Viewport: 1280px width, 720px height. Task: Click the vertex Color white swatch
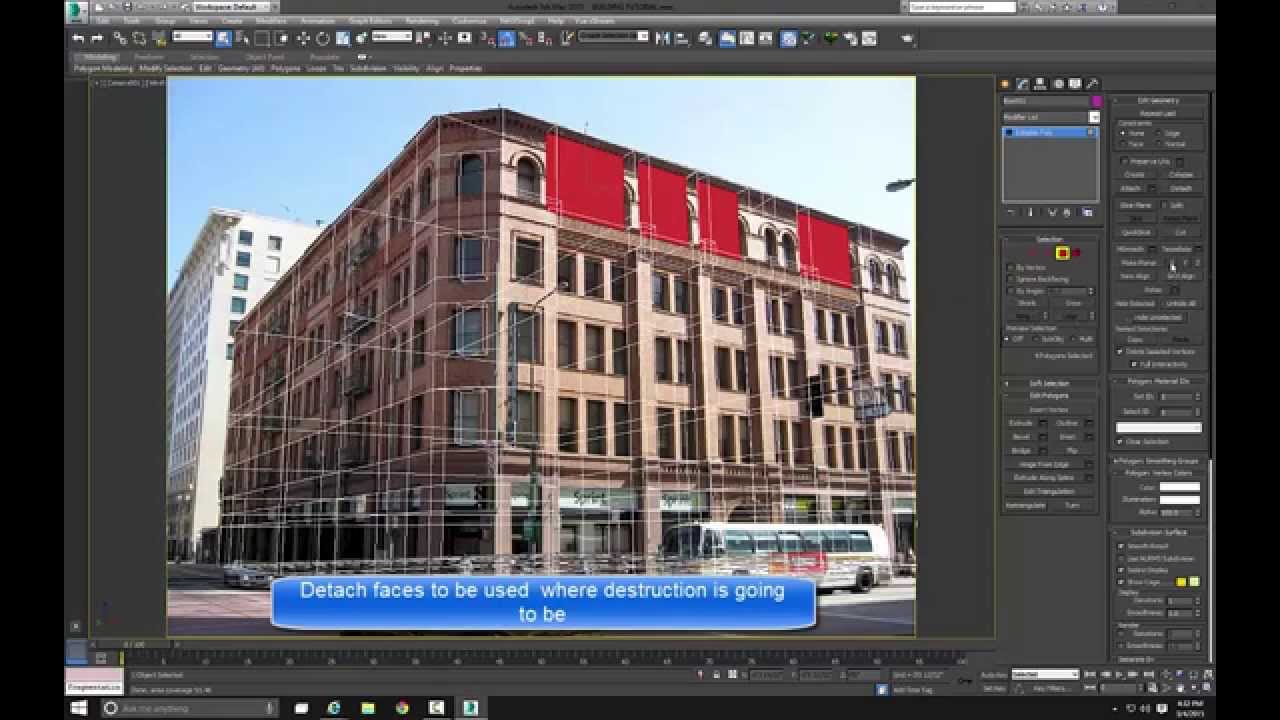[1180, 487]
